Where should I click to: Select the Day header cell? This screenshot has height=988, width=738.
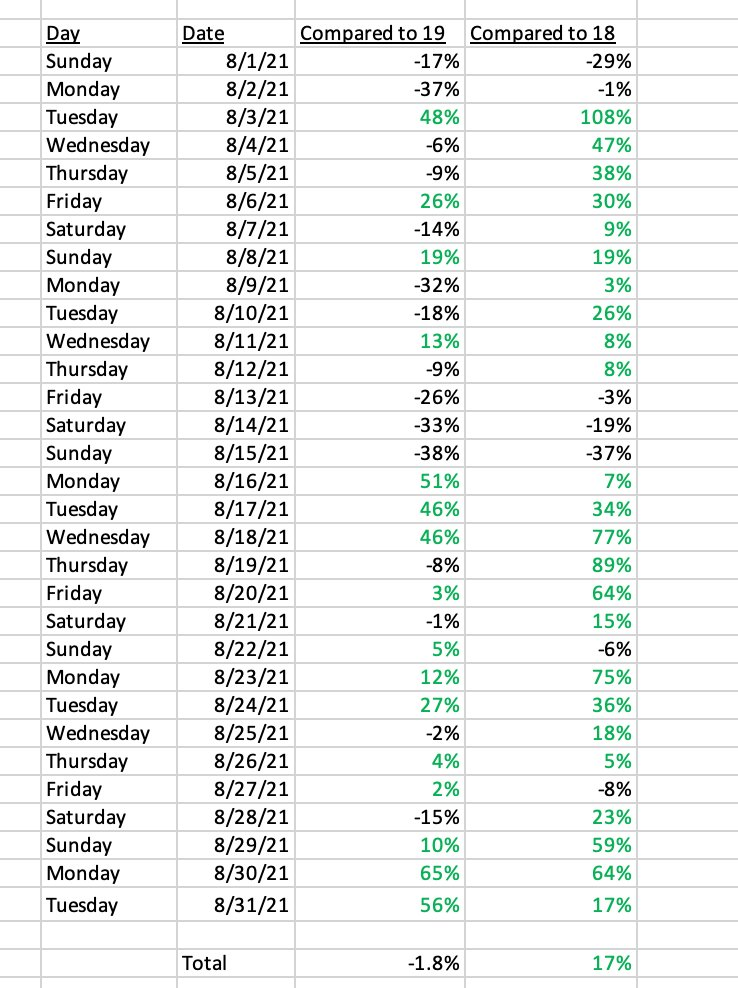[x=108, y=33]
